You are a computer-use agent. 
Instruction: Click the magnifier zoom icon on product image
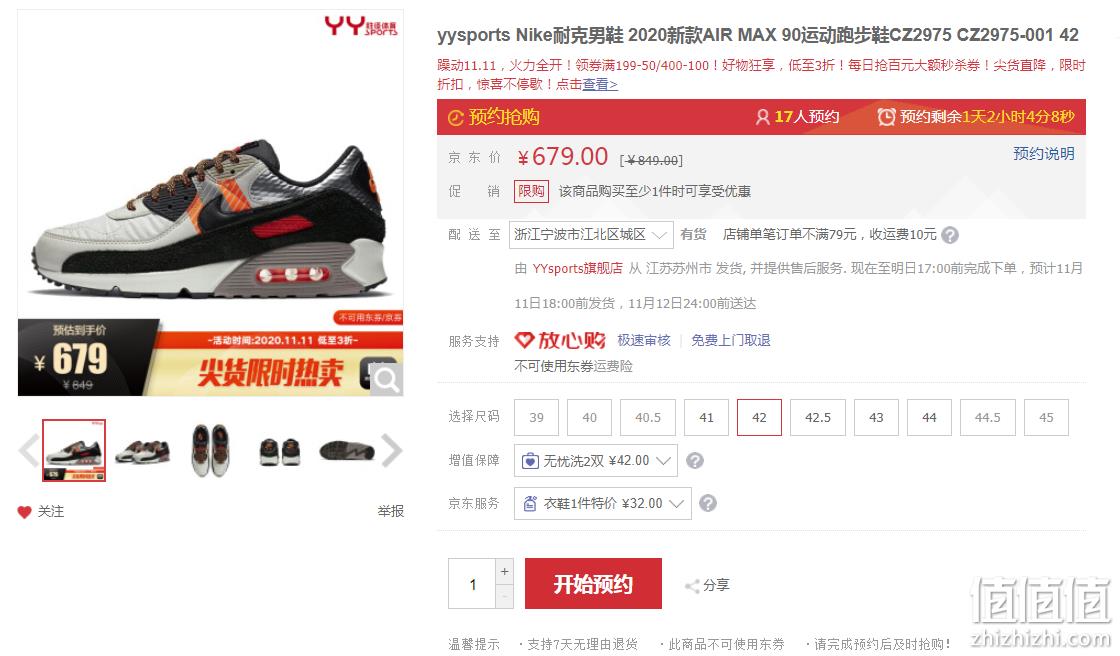pyautogui.click(x=386, y=379)
